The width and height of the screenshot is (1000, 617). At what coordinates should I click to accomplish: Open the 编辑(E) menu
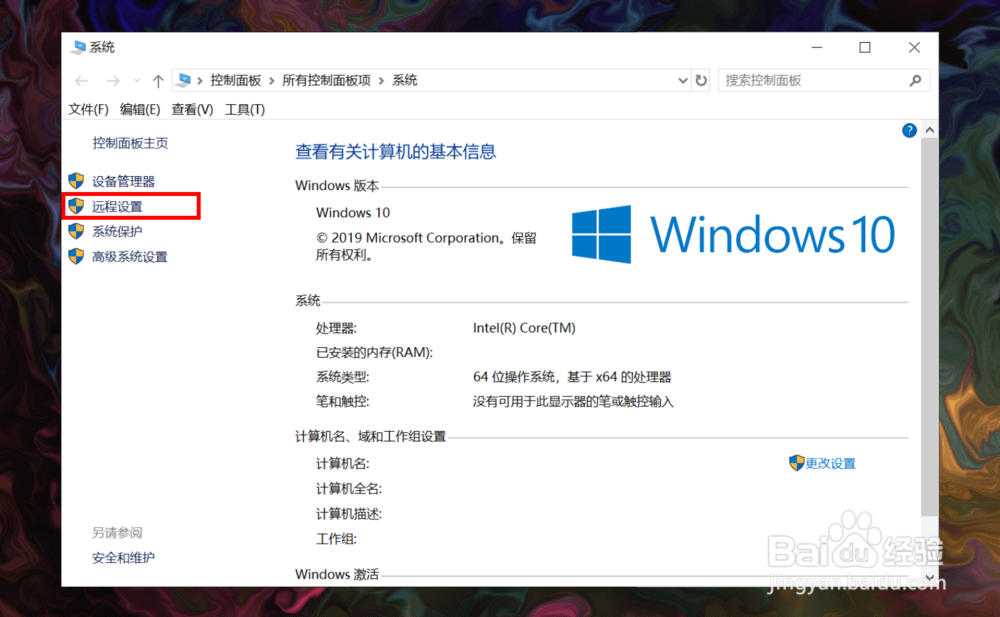click(x=140, y=110)
